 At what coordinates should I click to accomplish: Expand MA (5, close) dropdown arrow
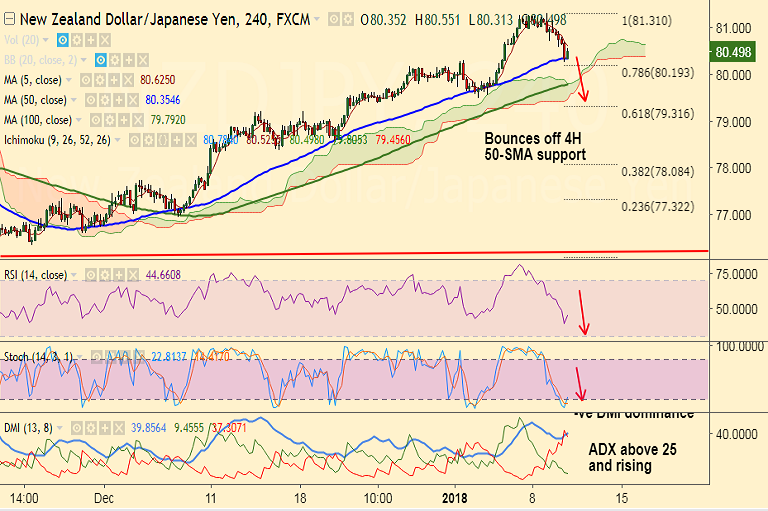coord(69,80)
